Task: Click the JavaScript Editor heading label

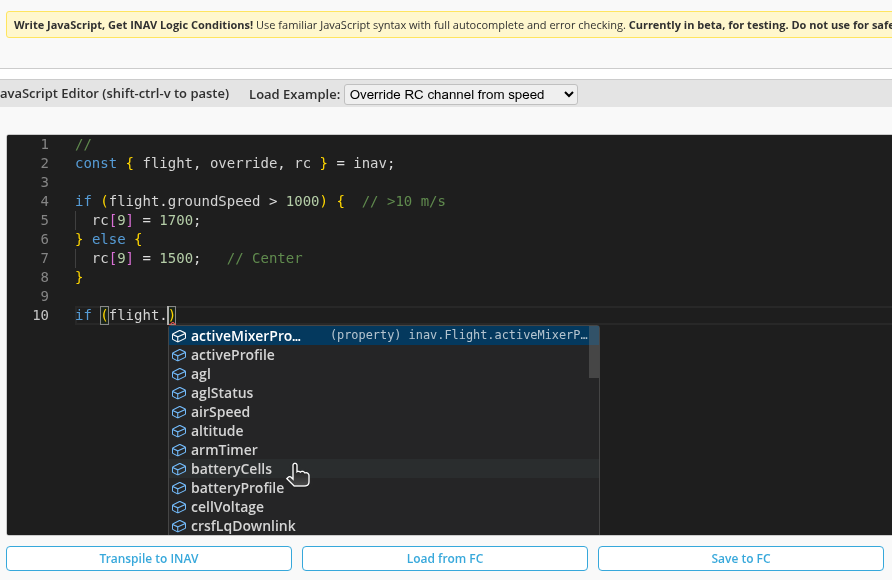Action: [114, 94]
